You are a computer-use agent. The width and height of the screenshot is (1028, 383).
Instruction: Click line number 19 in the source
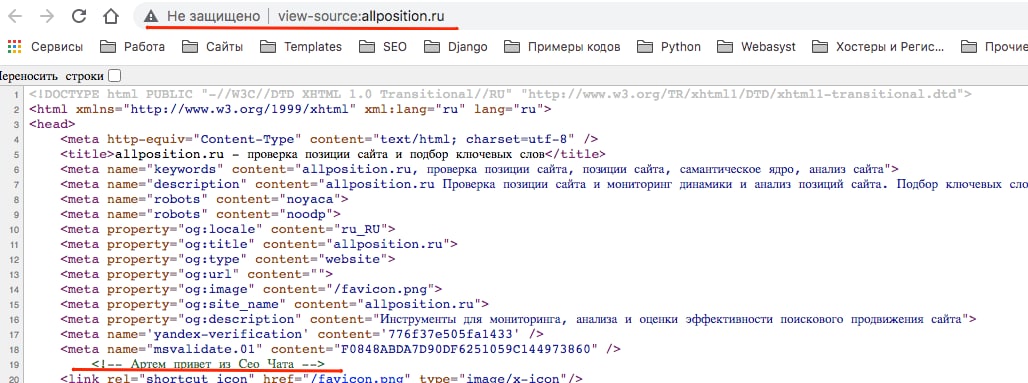(x=14, y=364)
